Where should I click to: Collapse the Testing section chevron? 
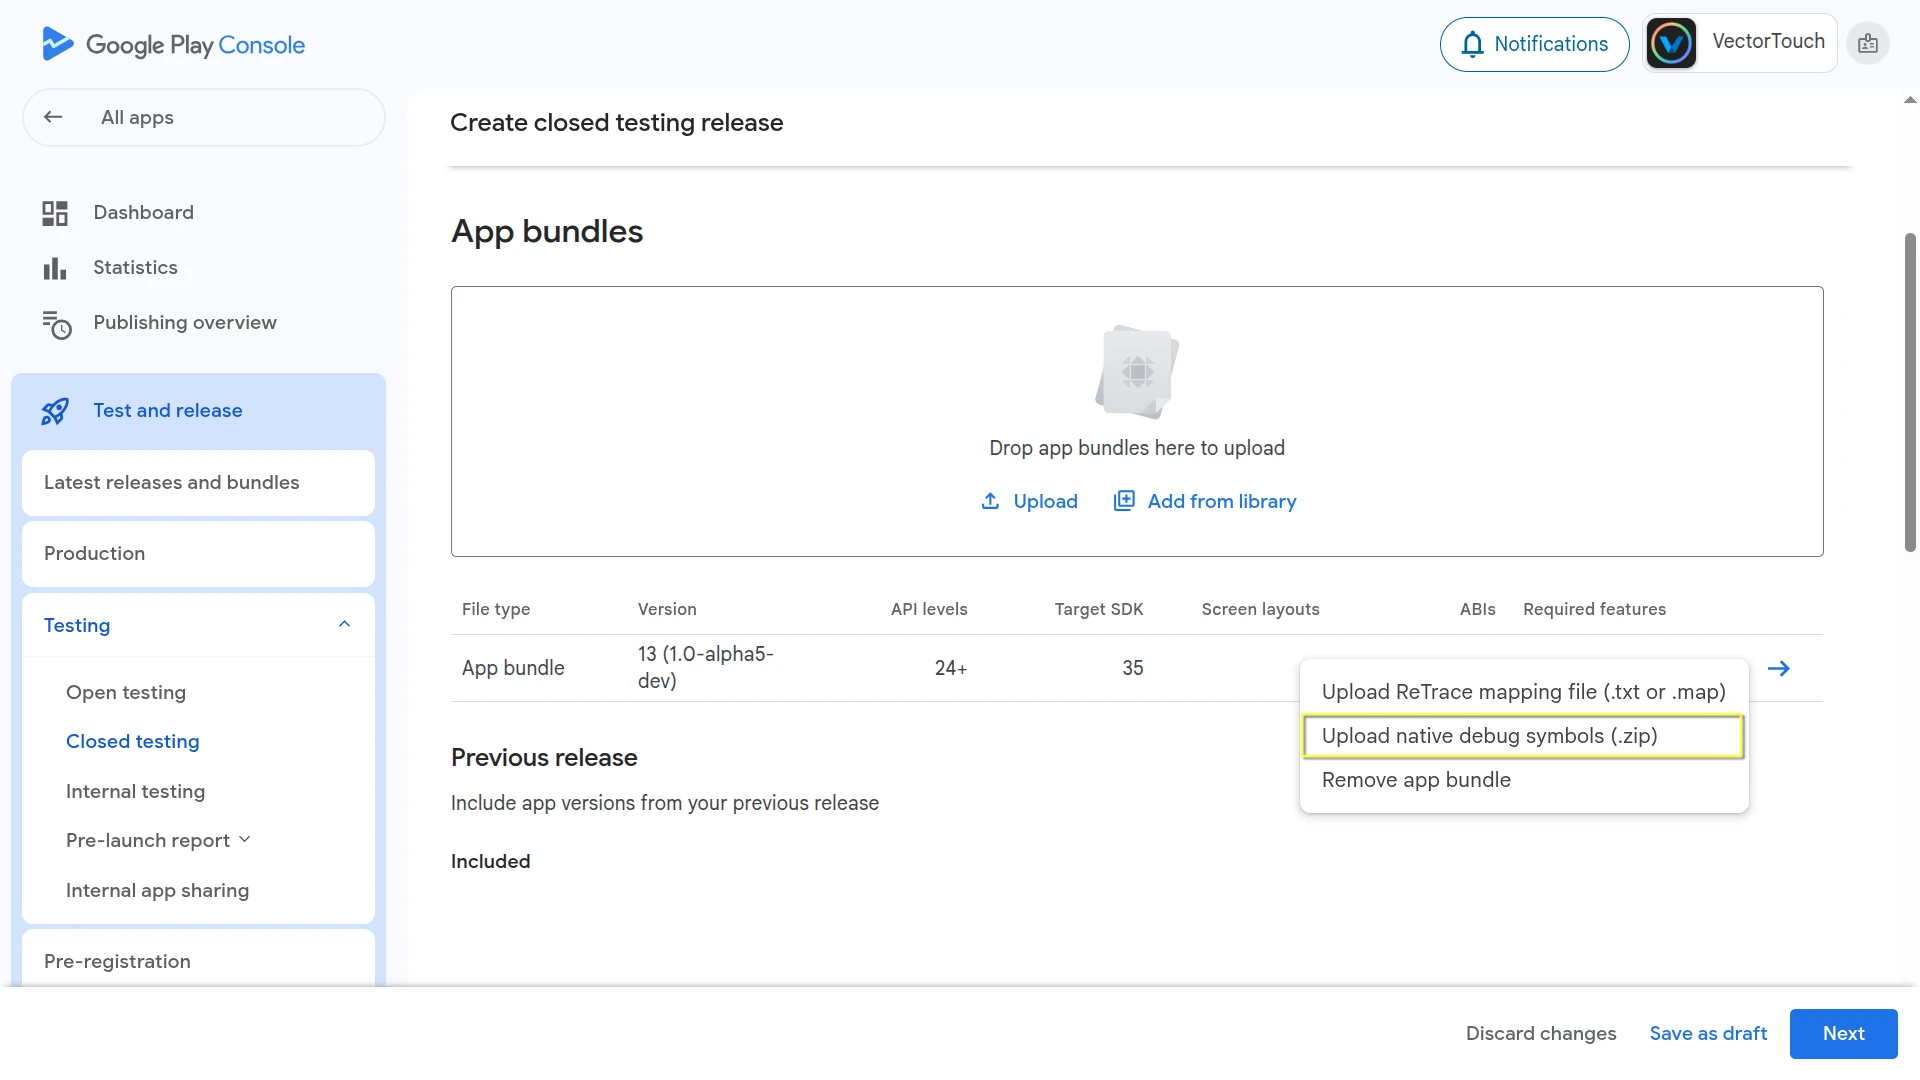point(344,625)
